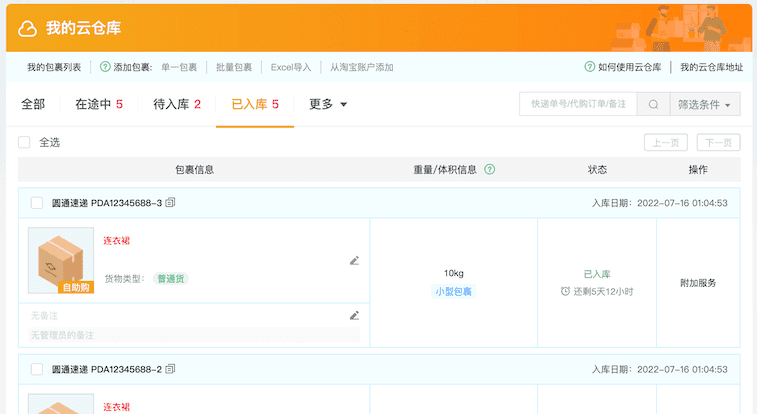The height and width of the screenshot is (414, 757).
Task: Open the 筛选条件 filter dropdown
Action: [705, 104]
